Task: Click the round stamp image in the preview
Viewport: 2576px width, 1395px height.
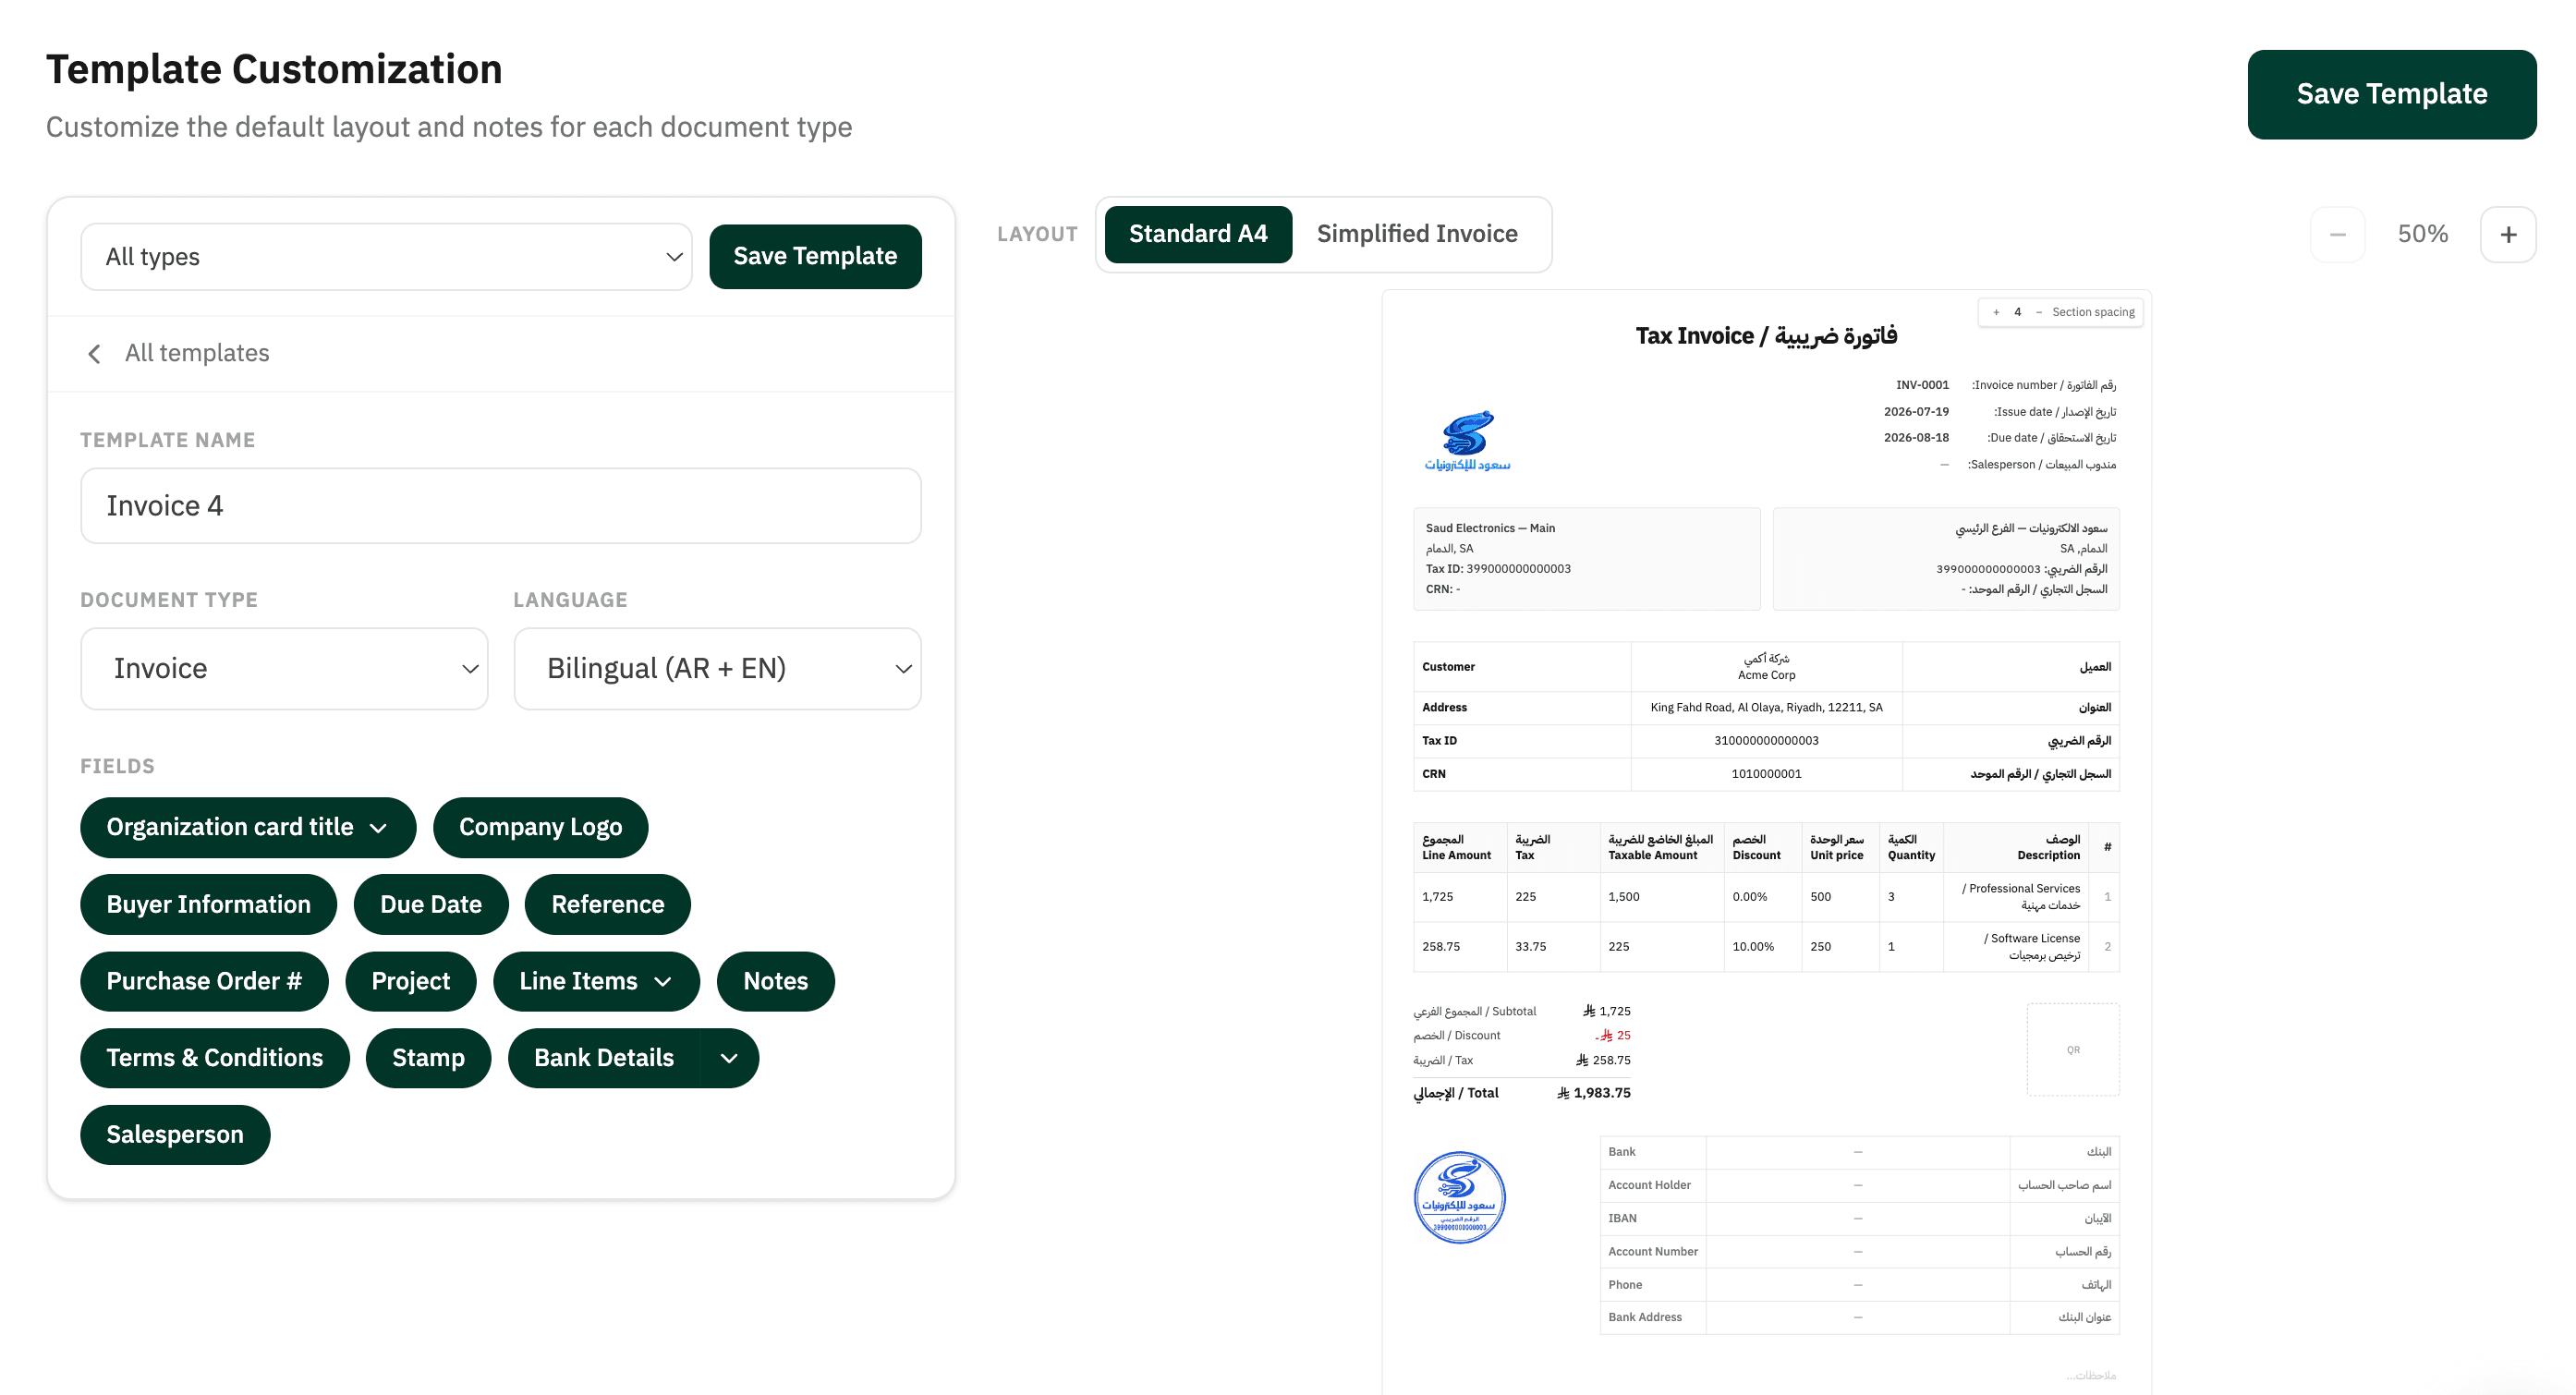Action: [1459, 1197]
